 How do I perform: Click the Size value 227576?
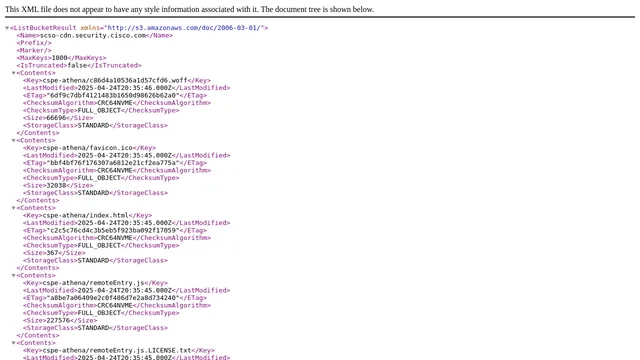click(x=58, y=320)
